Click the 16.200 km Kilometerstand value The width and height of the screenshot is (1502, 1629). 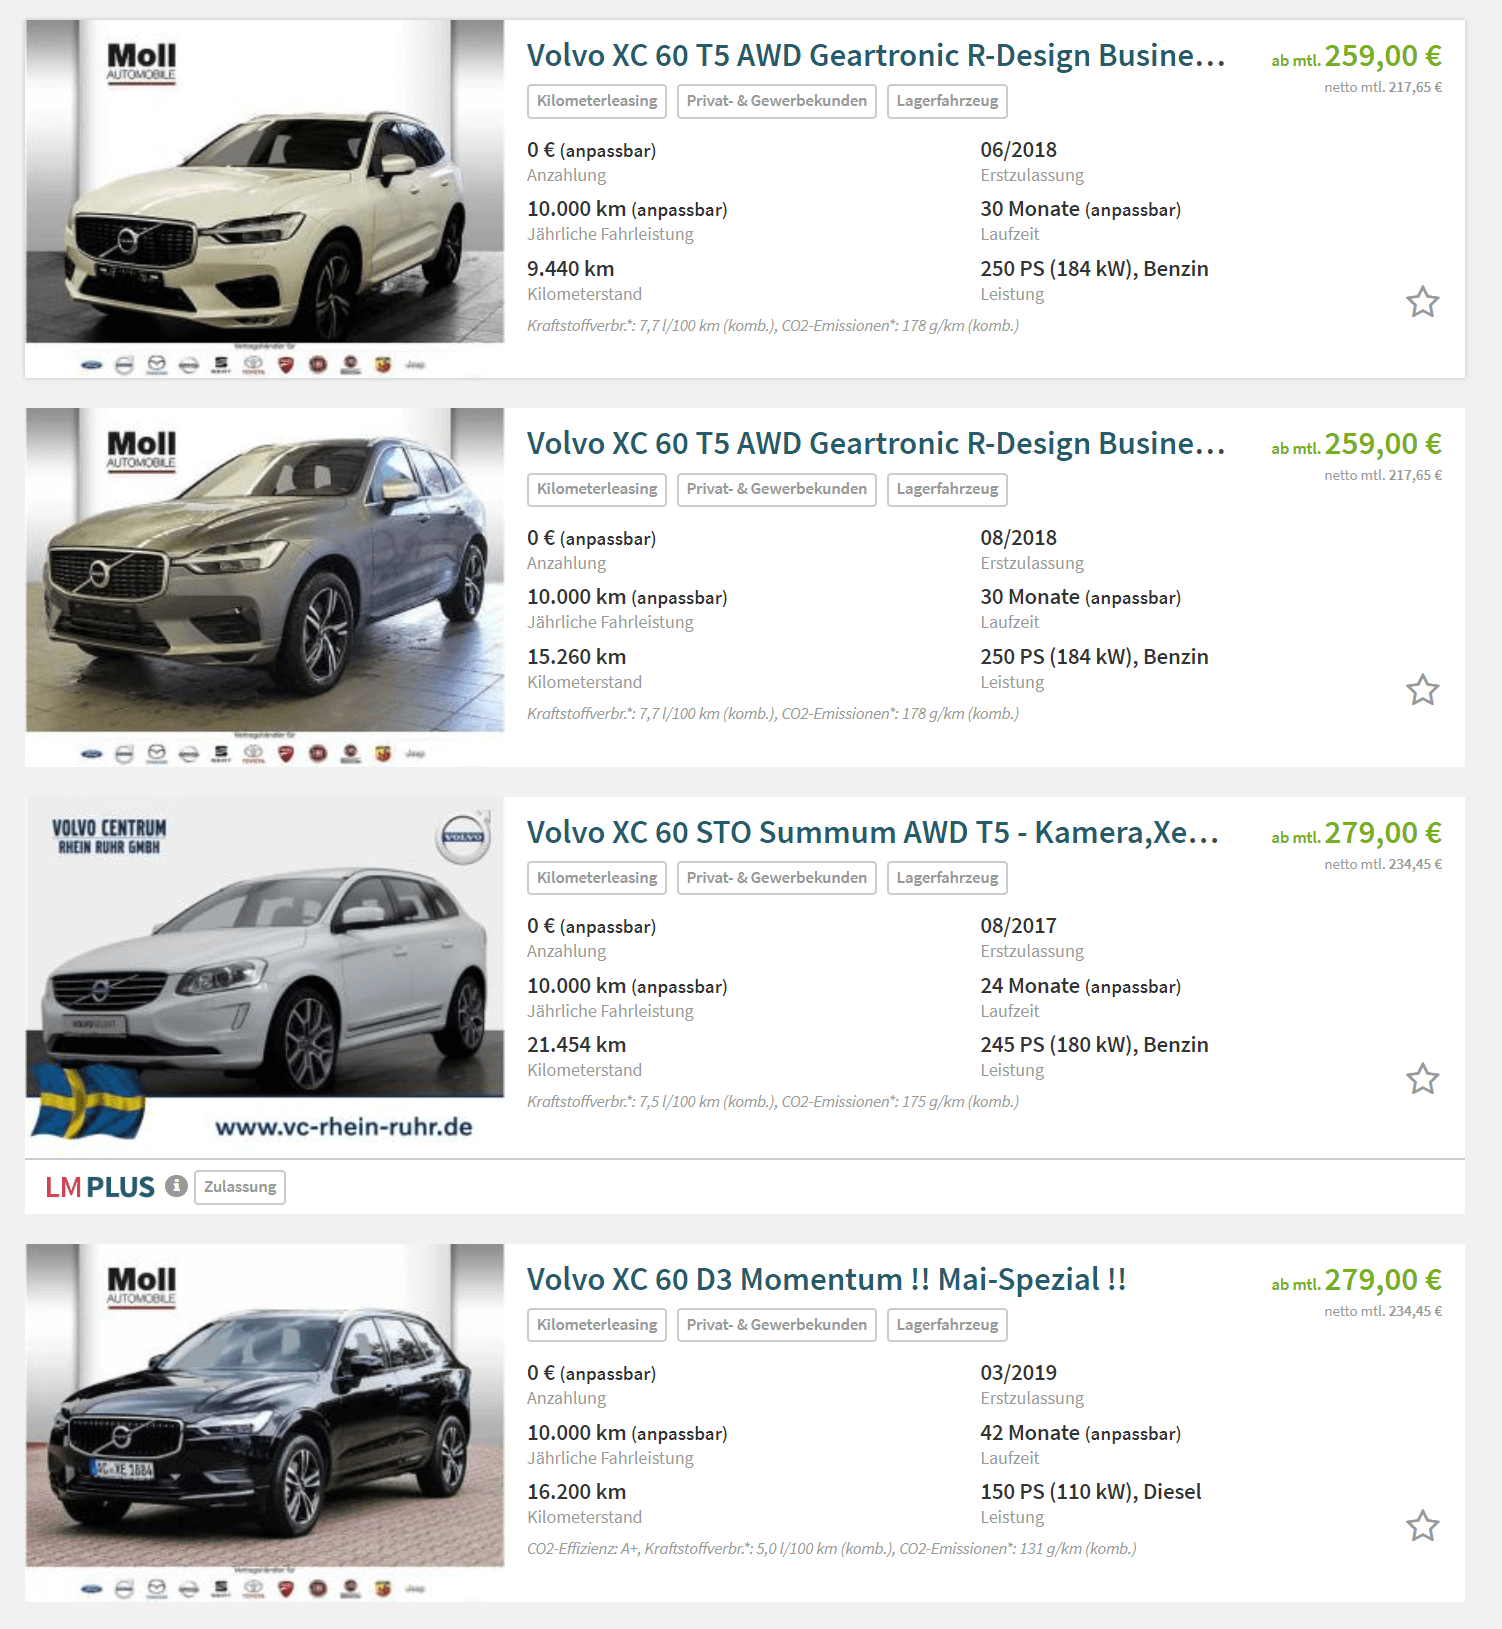(x=577, y=1492)
